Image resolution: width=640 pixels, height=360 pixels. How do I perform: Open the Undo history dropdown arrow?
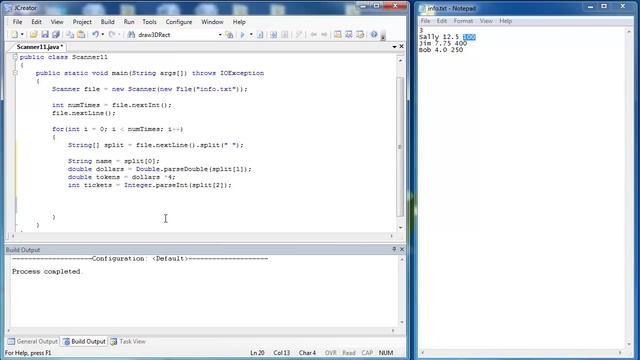(x=102, y=35)
